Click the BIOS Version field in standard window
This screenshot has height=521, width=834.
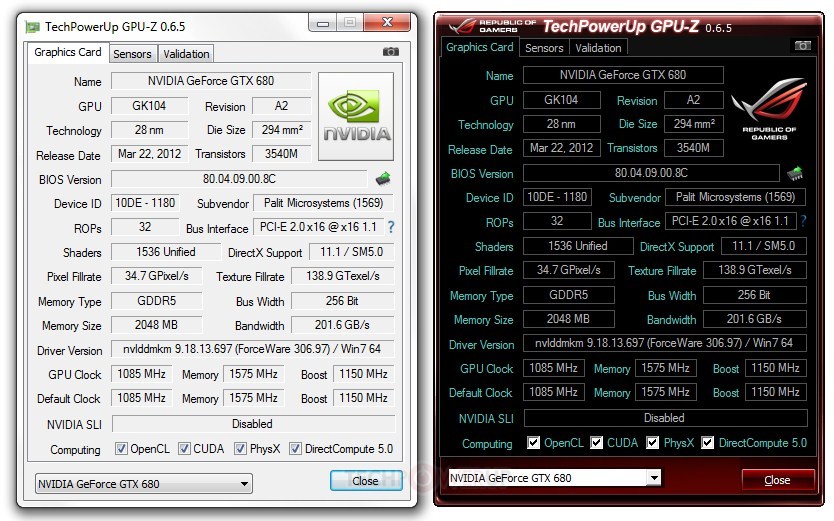click(x=239, y=179)
